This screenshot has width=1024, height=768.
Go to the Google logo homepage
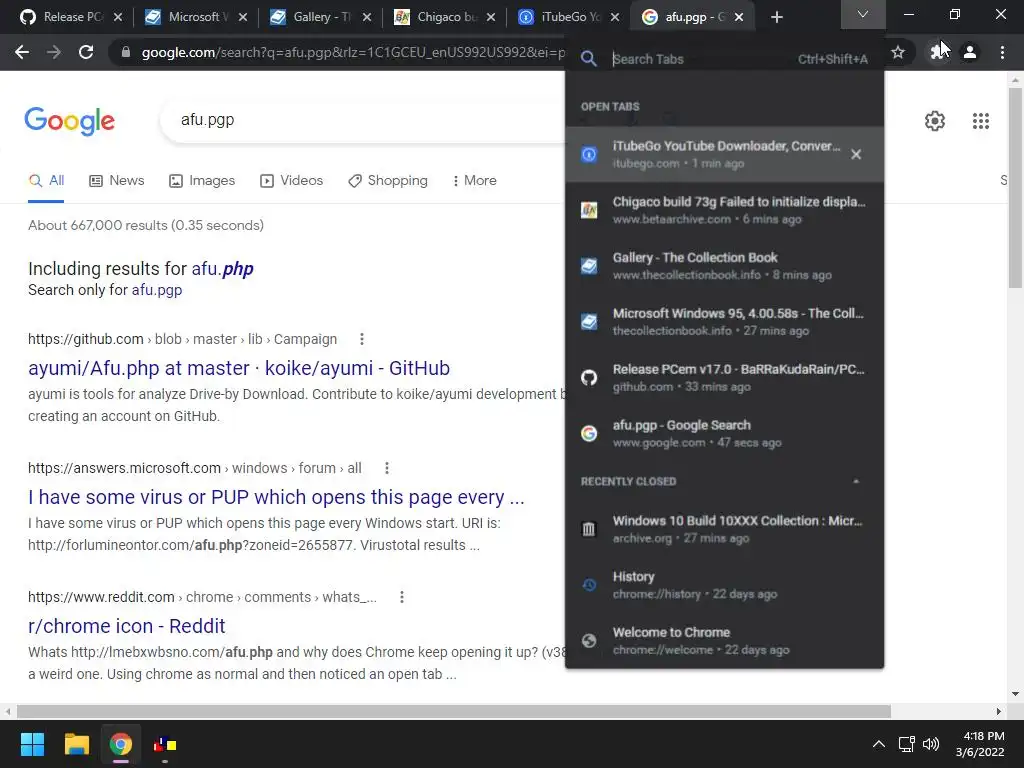(x=70, y=121)
